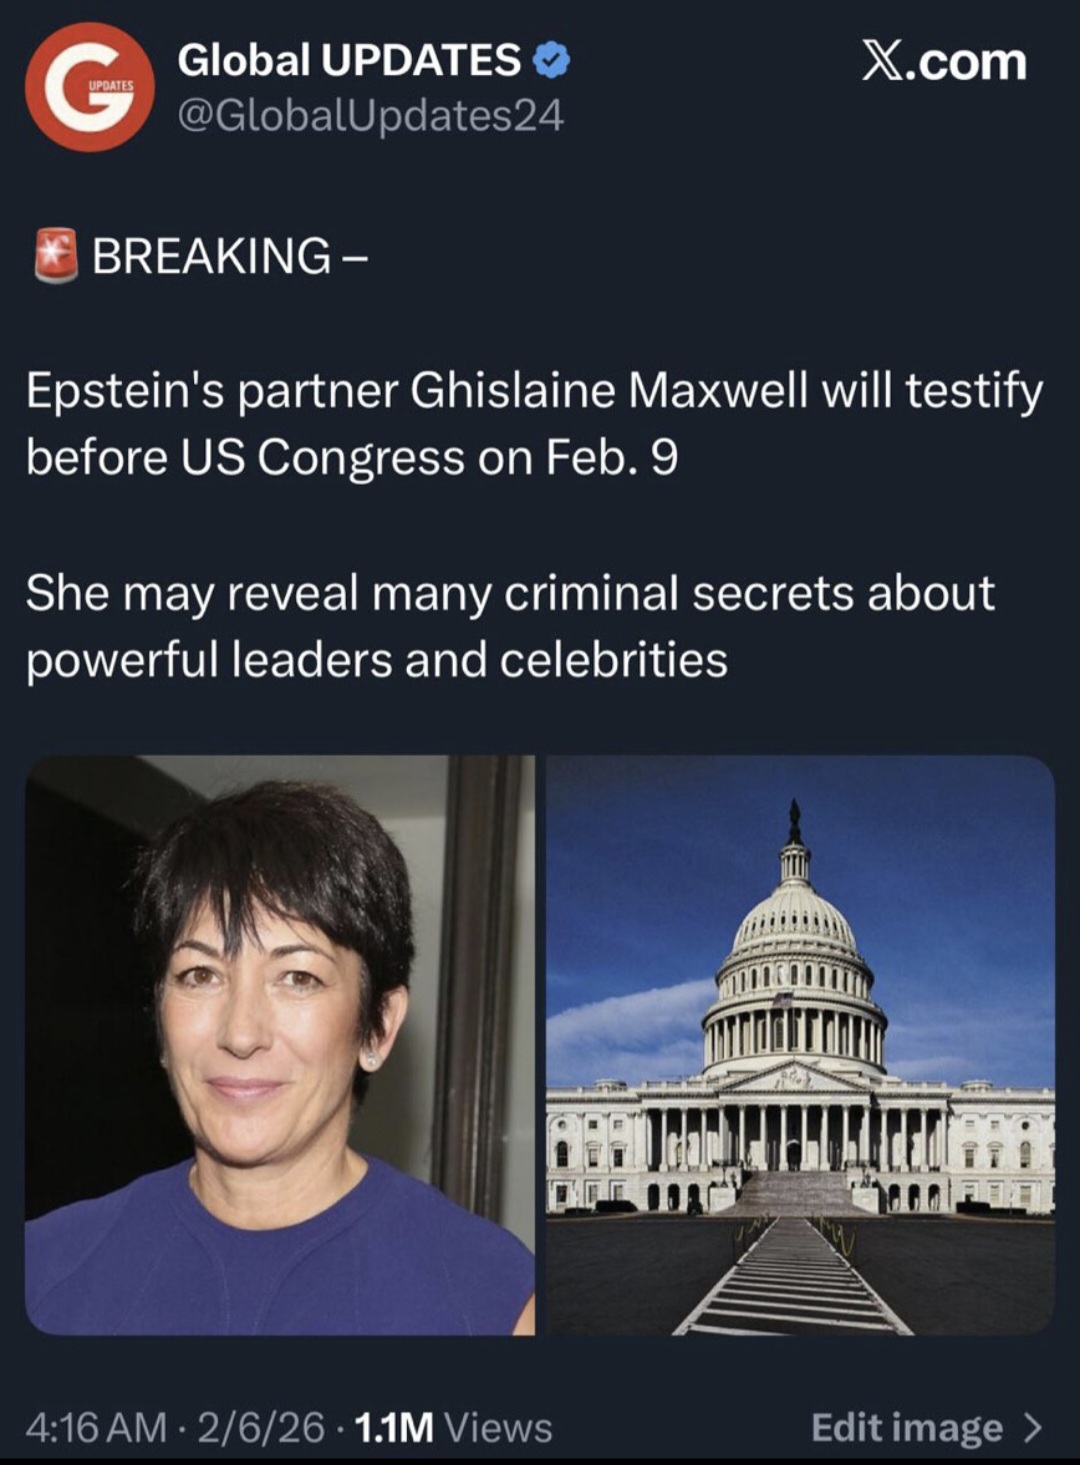
Task: Tap the X.com logo watermark
Action: pyautogui.click(x=944, y=62)
